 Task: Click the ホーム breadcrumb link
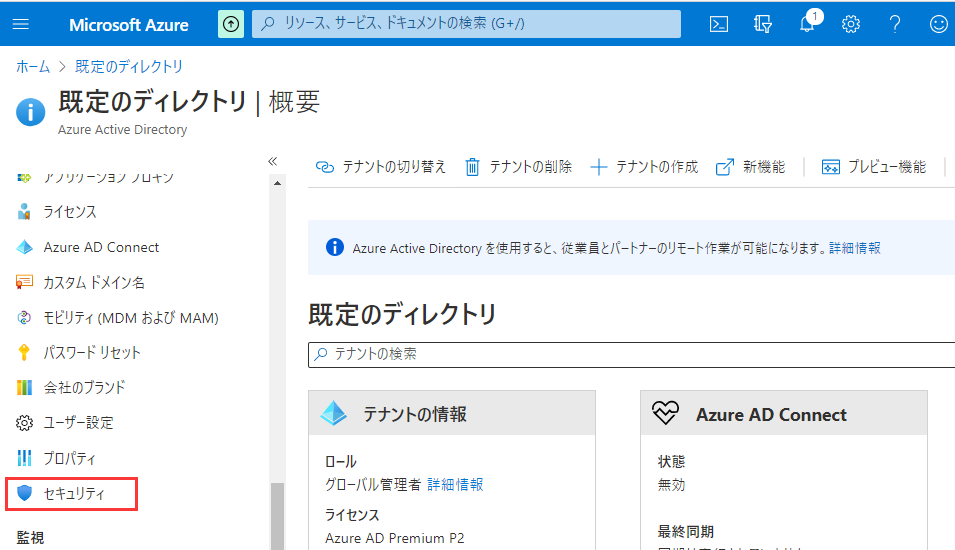click(x=33, y=66)
